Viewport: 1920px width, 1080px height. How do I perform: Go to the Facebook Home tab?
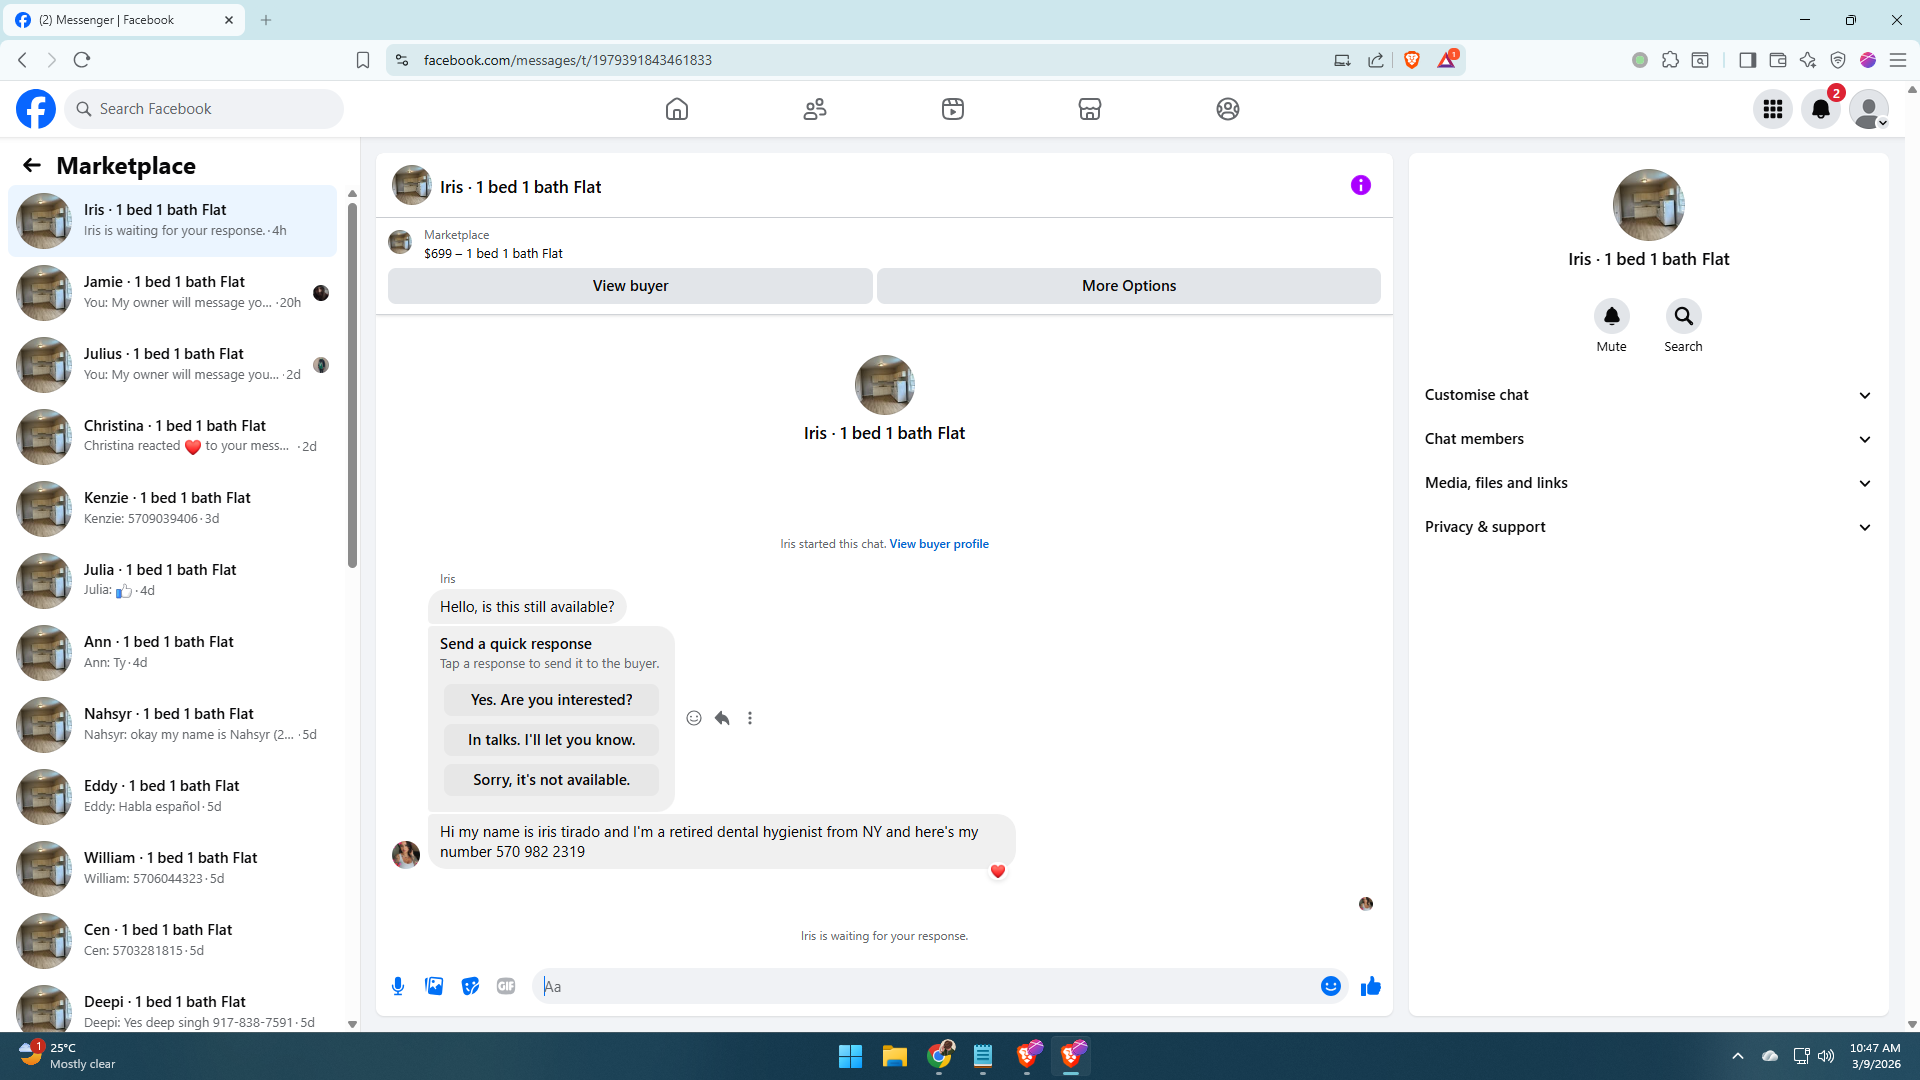point(677,109)
